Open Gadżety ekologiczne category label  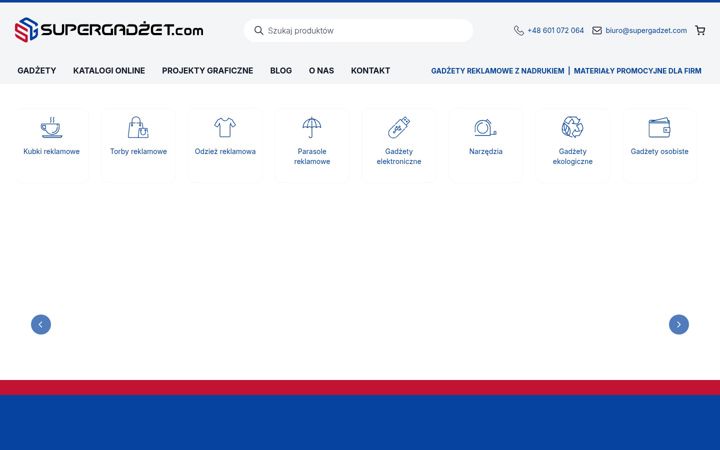(x=572, y=157)
